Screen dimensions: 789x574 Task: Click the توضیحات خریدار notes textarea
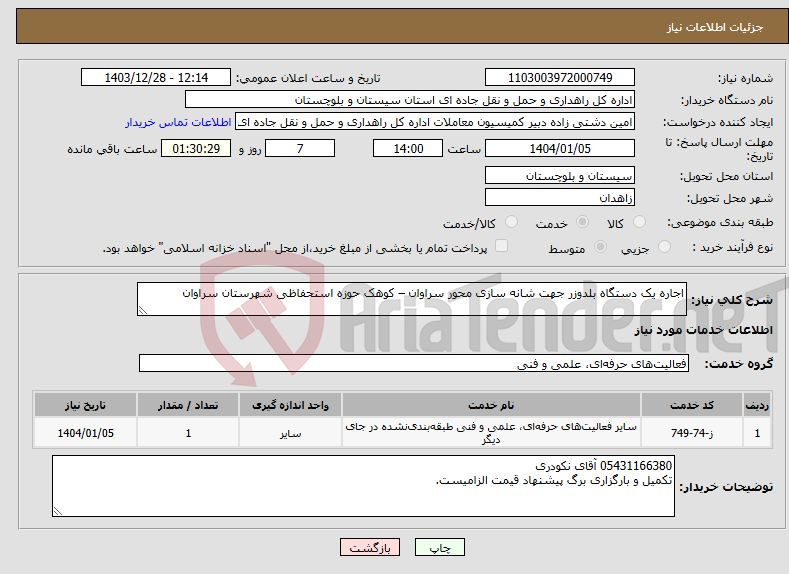click(363, 486)
